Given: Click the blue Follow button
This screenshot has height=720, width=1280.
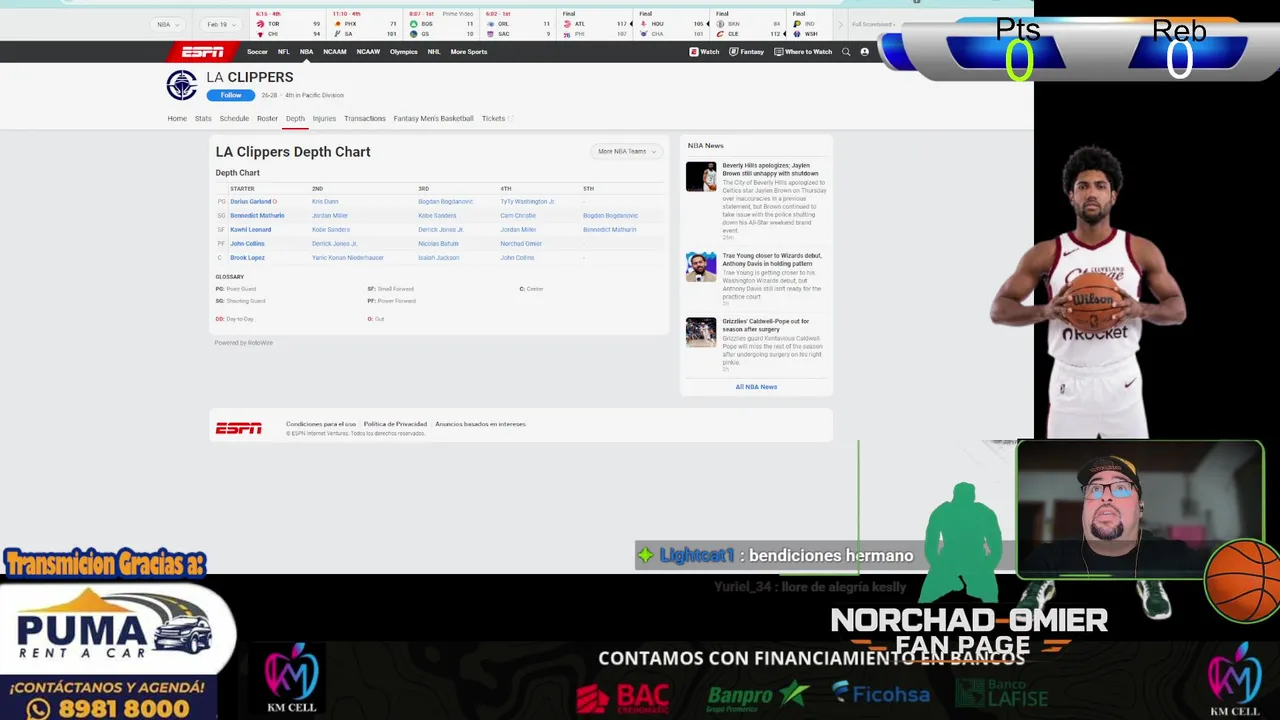Looking at the screenshot, I should coord(231,95).
